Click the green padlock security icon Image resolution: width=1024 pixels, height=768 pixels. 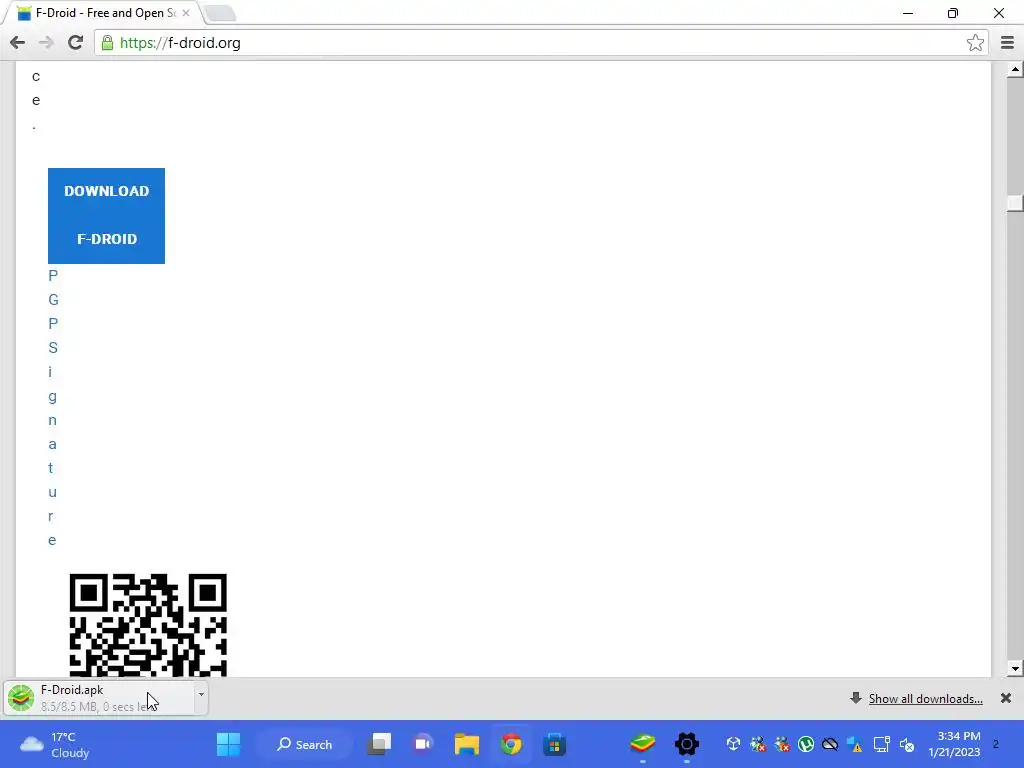(x=107, y=43)
